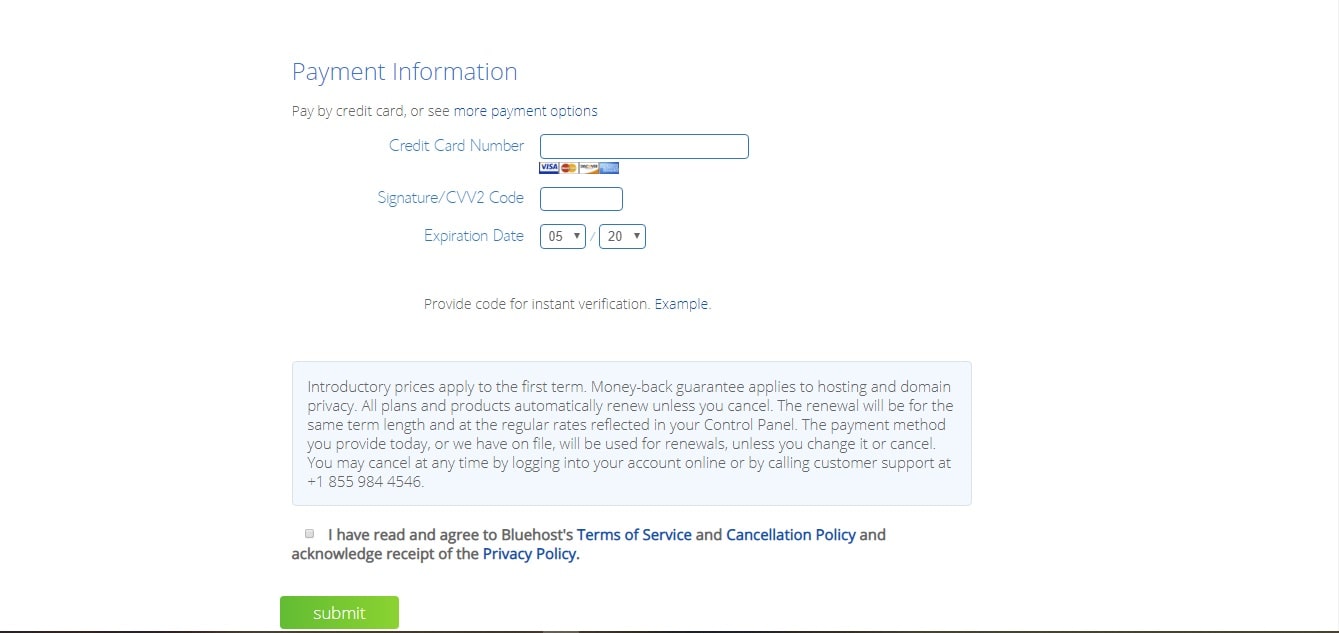1339x633 pixels.
Task: Click the Payment Information heading
Action: pyautogui.click(x=405, y=72)
